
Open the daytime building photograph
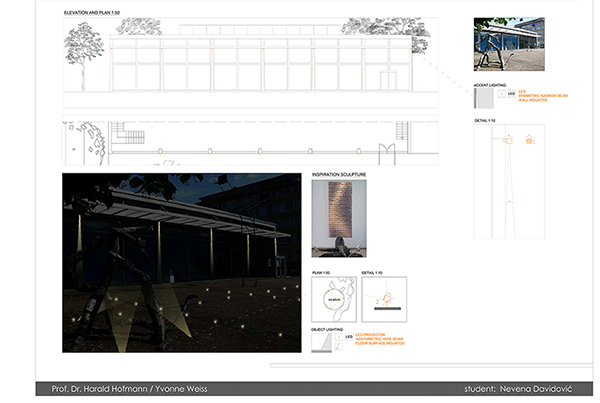509,45
